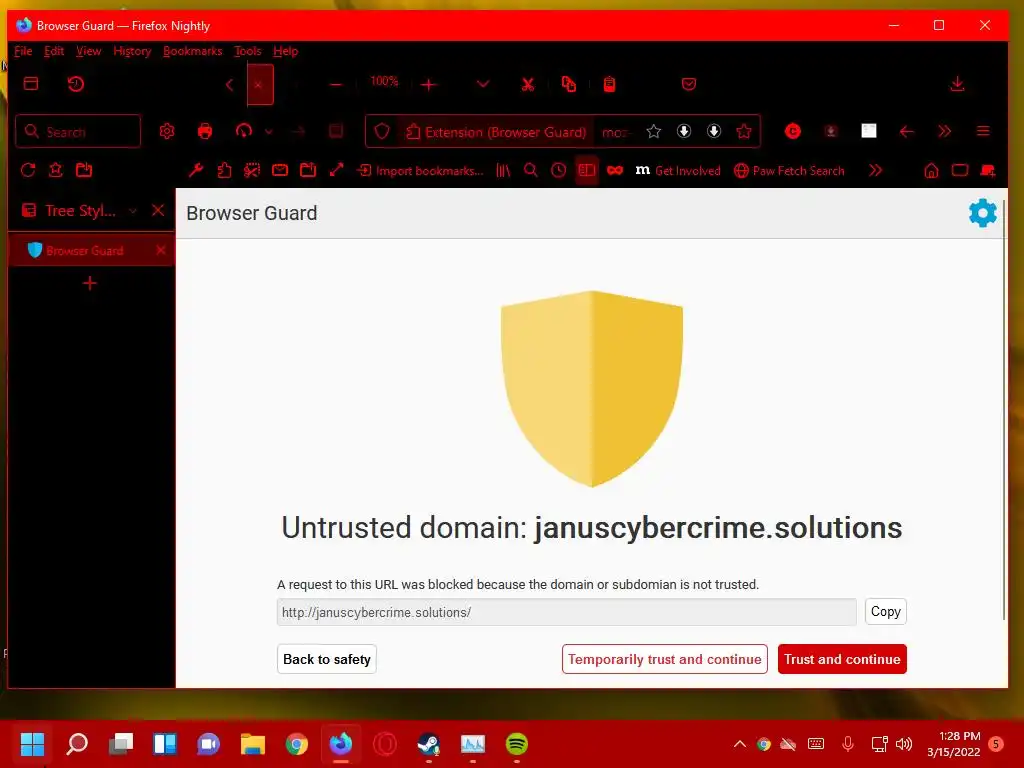
Task: Click Temporarily trust and continue
Action: click(x=664, y=659)
